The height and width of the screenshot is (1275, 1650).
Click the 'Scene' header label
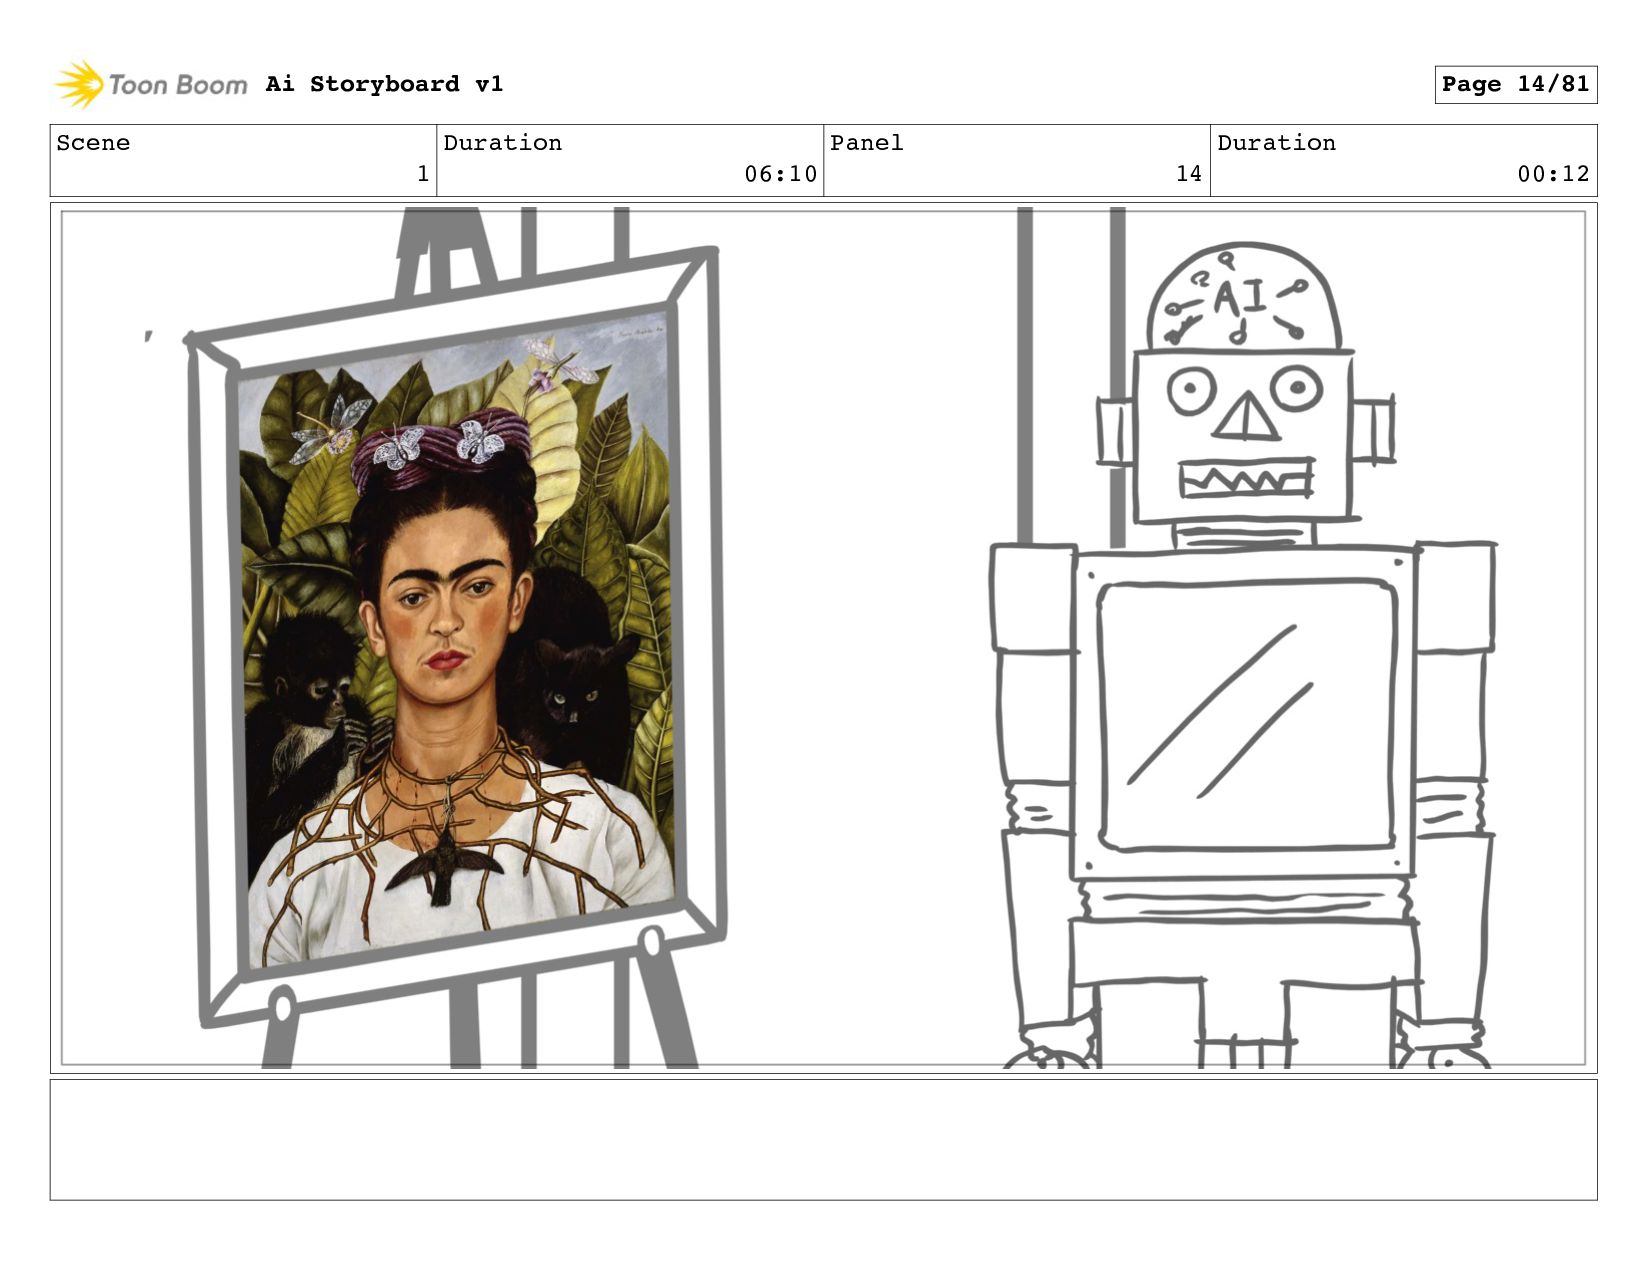93,143
